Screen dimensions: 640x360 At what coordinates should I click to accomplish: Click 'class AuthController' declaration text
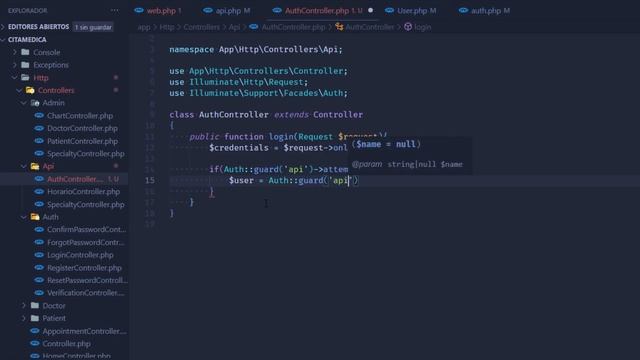click(219, 115)
